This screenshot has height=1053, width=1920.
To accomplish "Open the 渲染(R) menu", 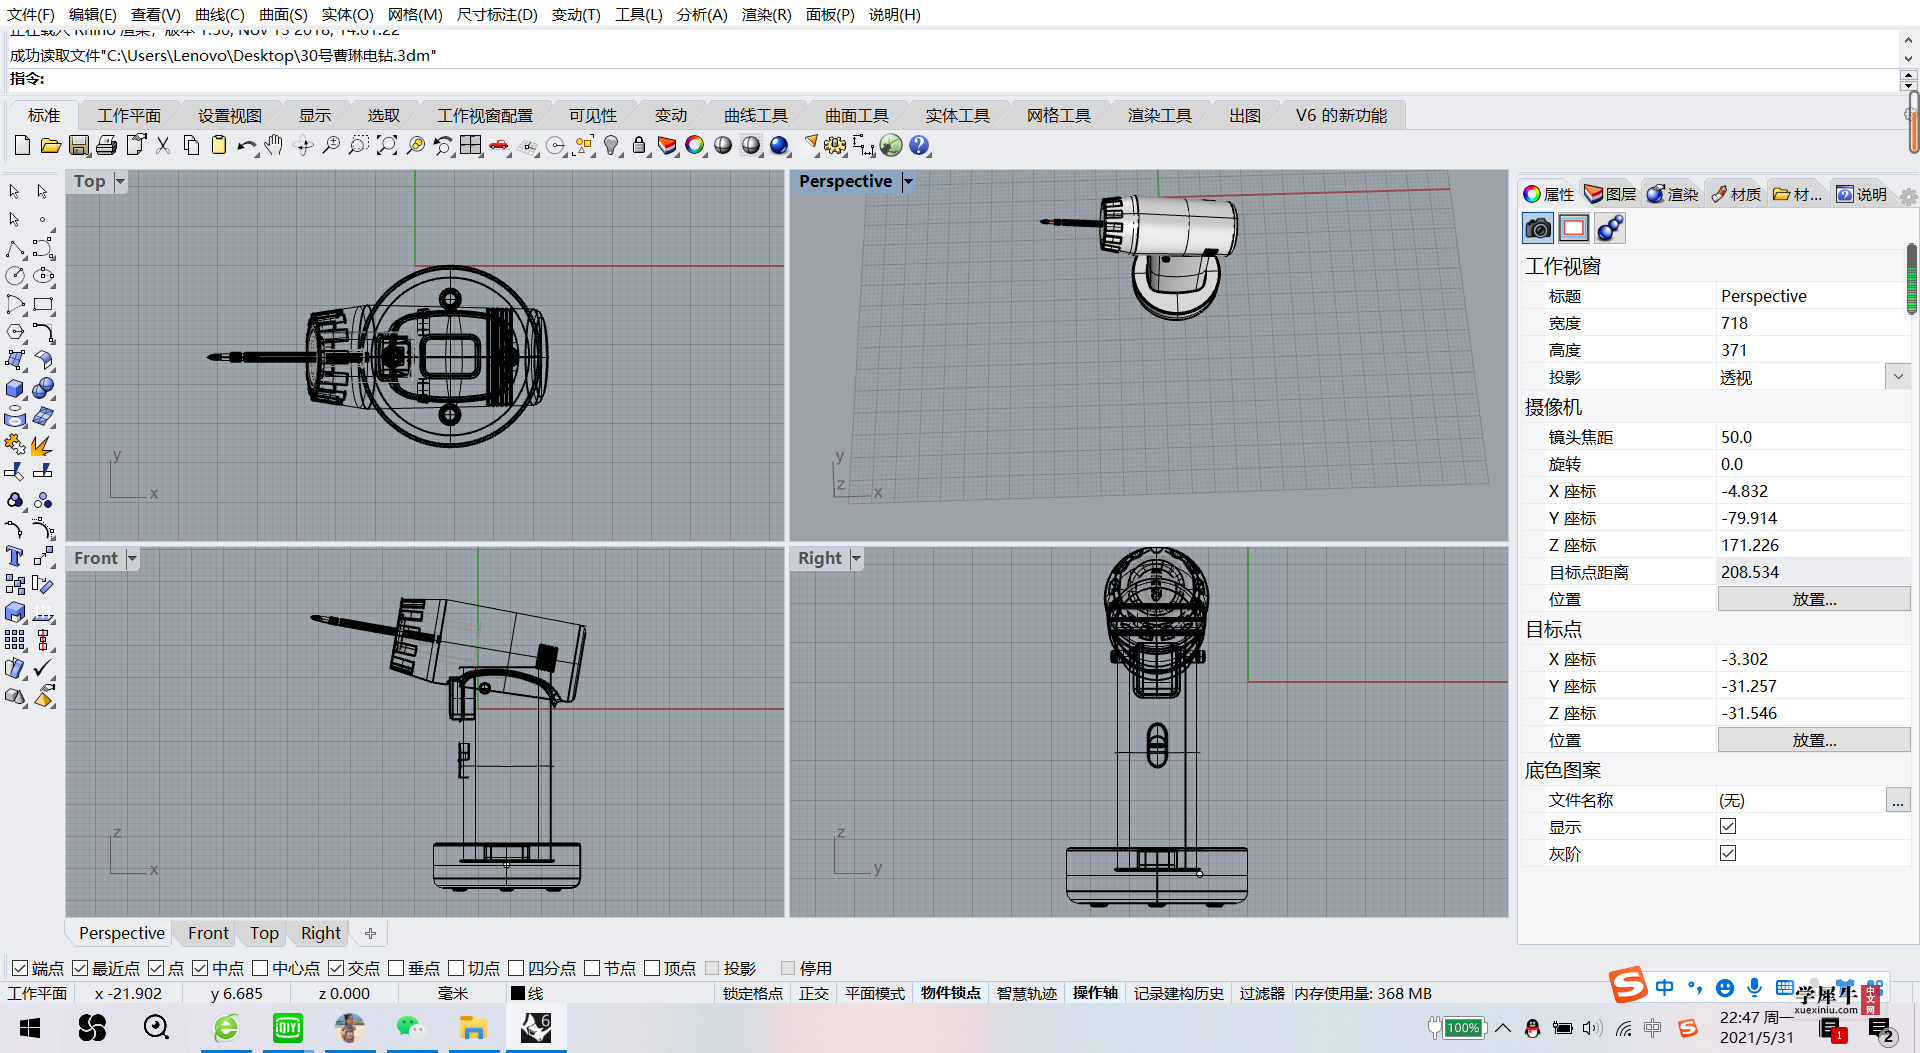I will [x=766, y=15].
